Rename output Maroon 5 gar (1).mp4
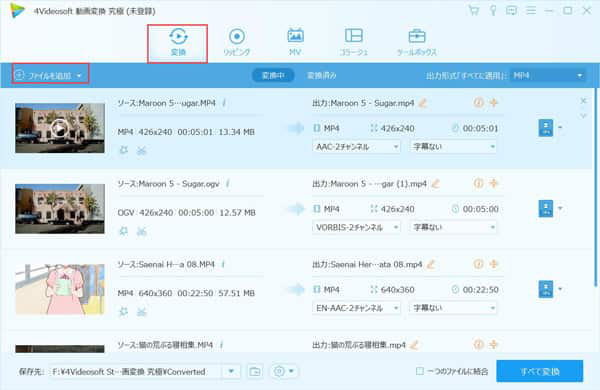Viewport: 600px width, 390px height. coord(435,184)
